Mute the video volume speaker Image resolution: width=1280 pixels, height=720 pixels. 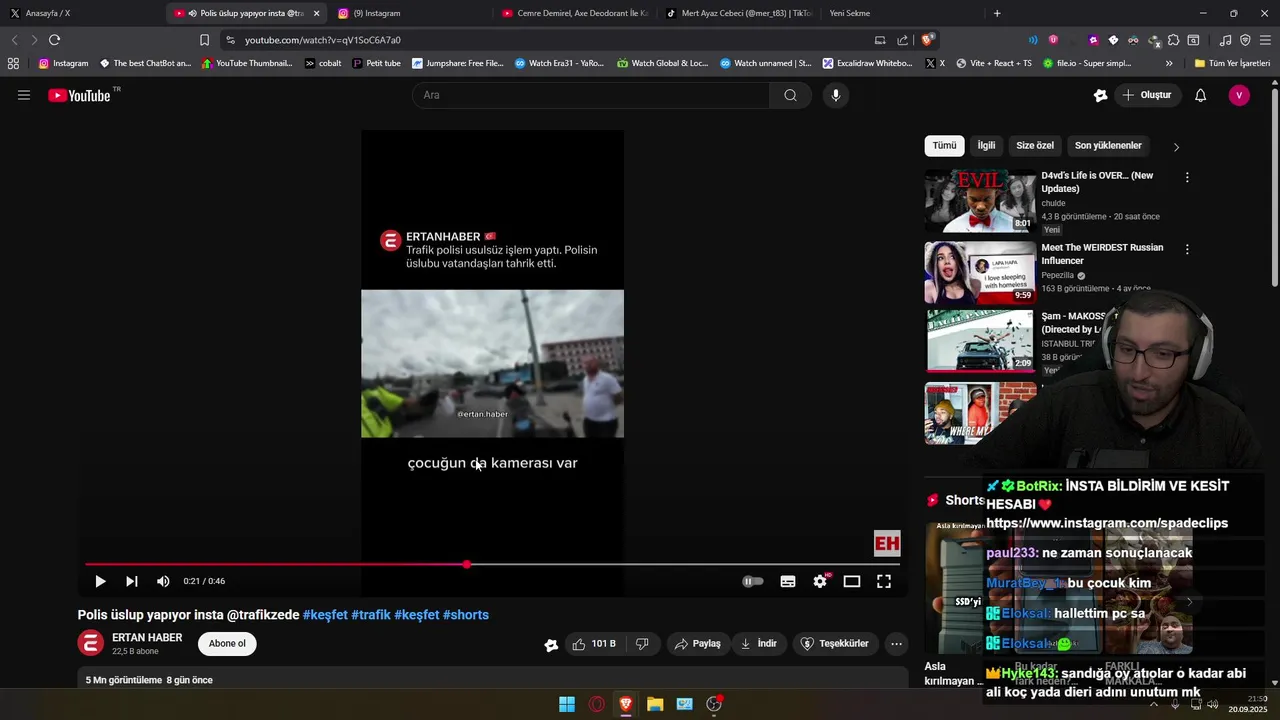click(x=163, y=581)
